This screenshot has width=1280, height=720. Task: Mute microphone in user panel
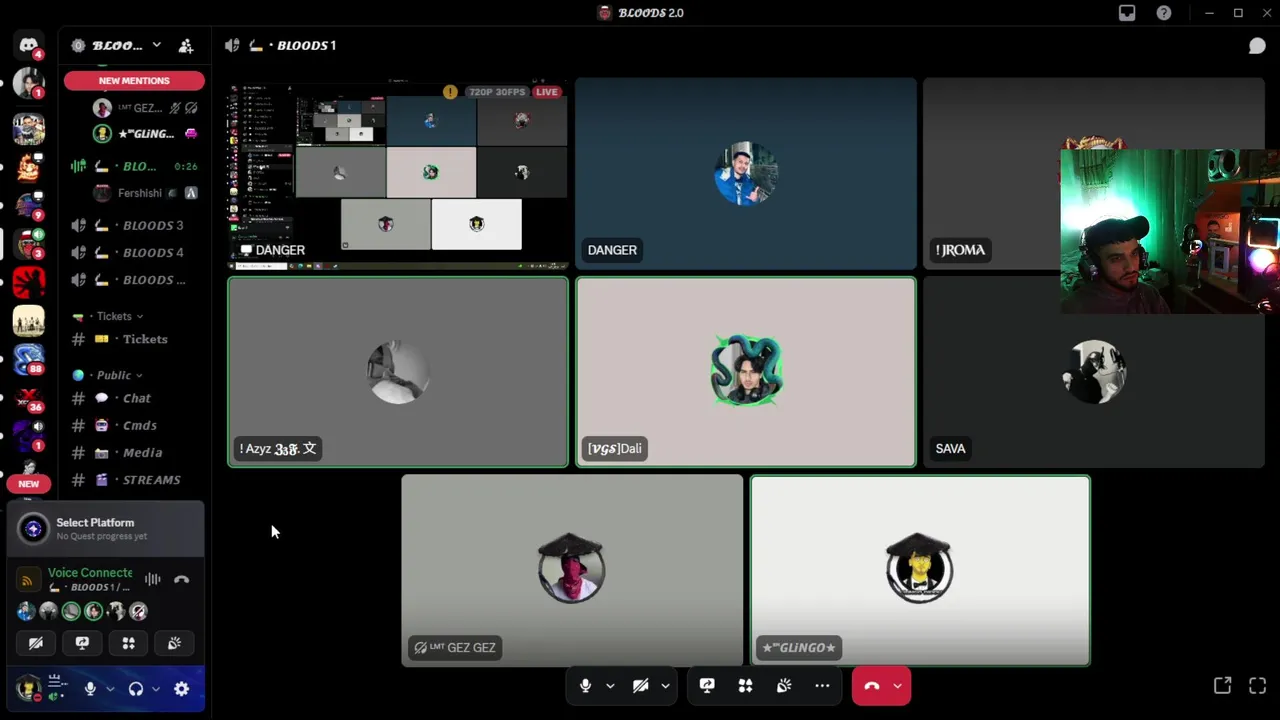(x=90, y=689)
